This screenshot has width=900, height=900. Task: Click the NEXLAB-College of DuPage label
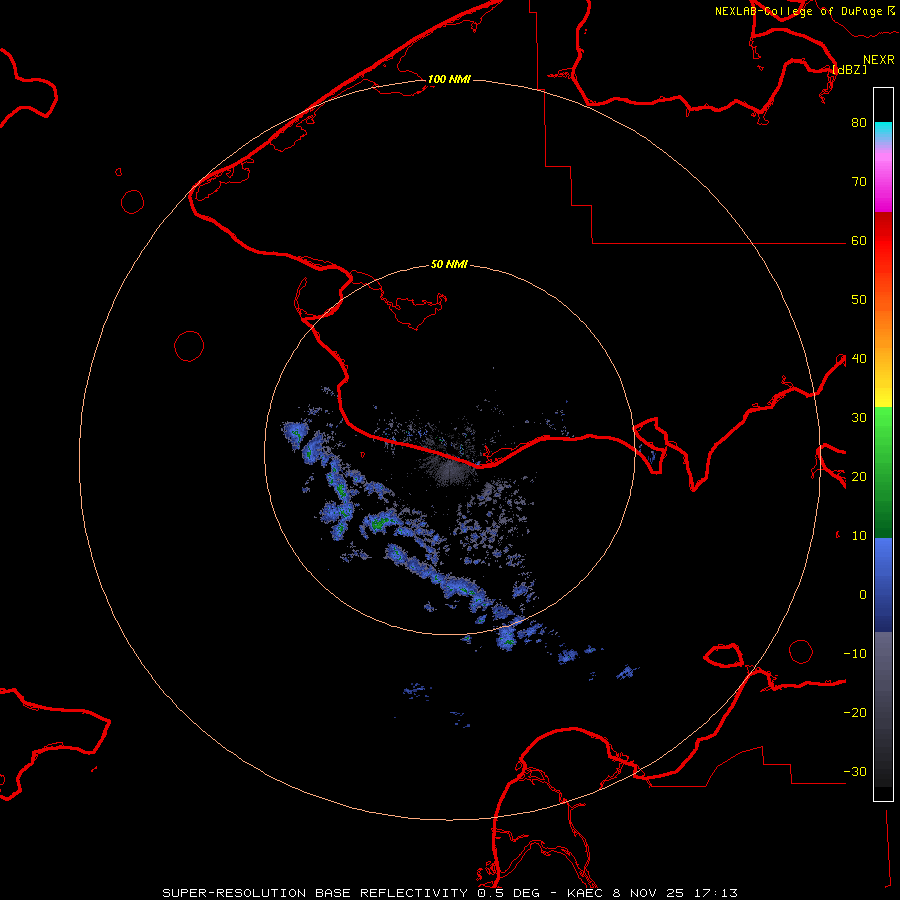click(x=799, y=11)
